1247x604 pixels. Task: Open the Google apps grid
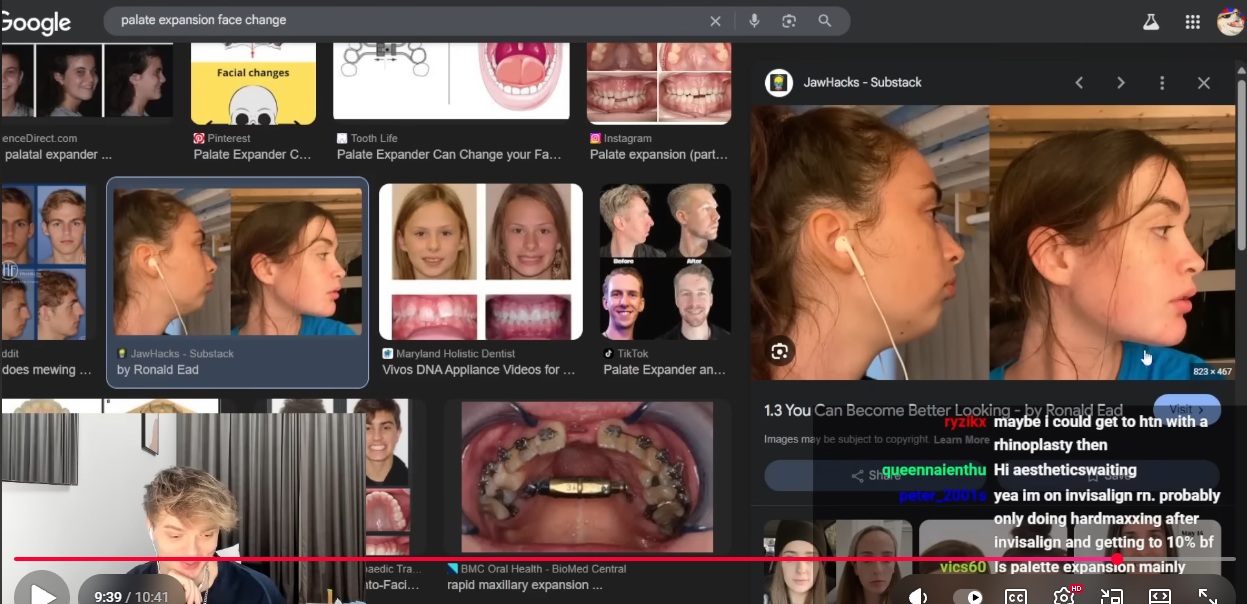(x=1192, y=21)
